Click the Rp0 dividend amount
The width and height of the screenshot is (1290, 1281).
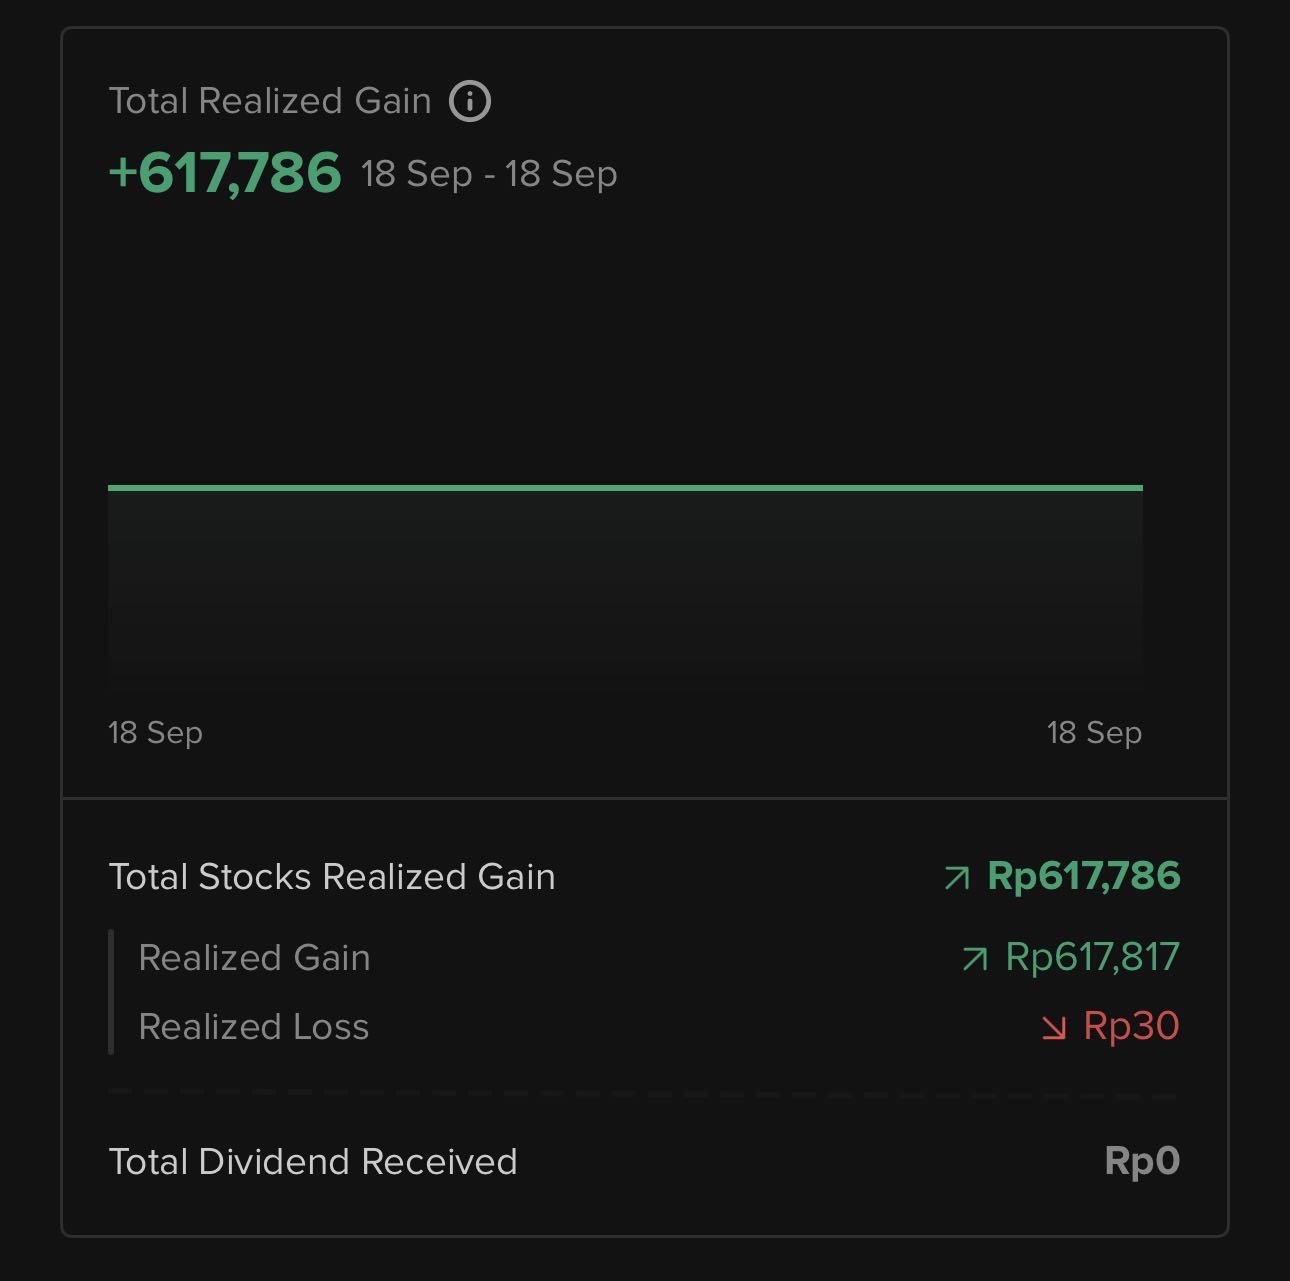pos(1142,1161)
